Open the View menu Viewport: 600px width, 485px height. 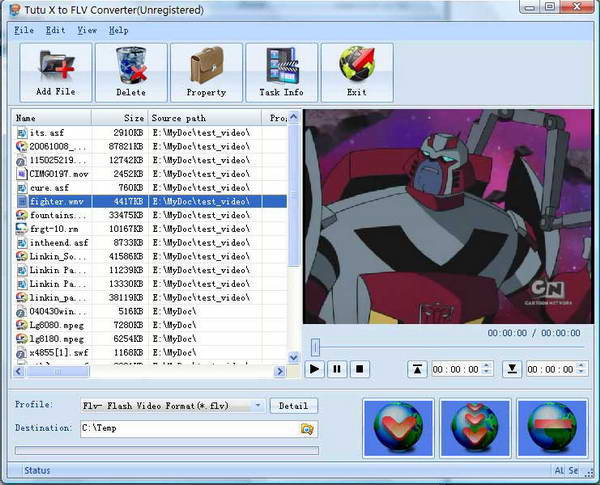click(x=87, y=30)
